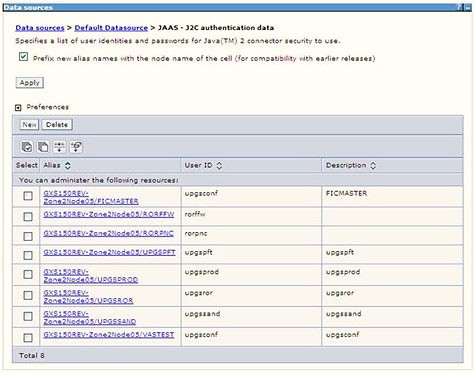This screenshot has height=372, width=475.
Task: Toggle Prefix new alias names checkbox
Action: (x=23, y=57)
